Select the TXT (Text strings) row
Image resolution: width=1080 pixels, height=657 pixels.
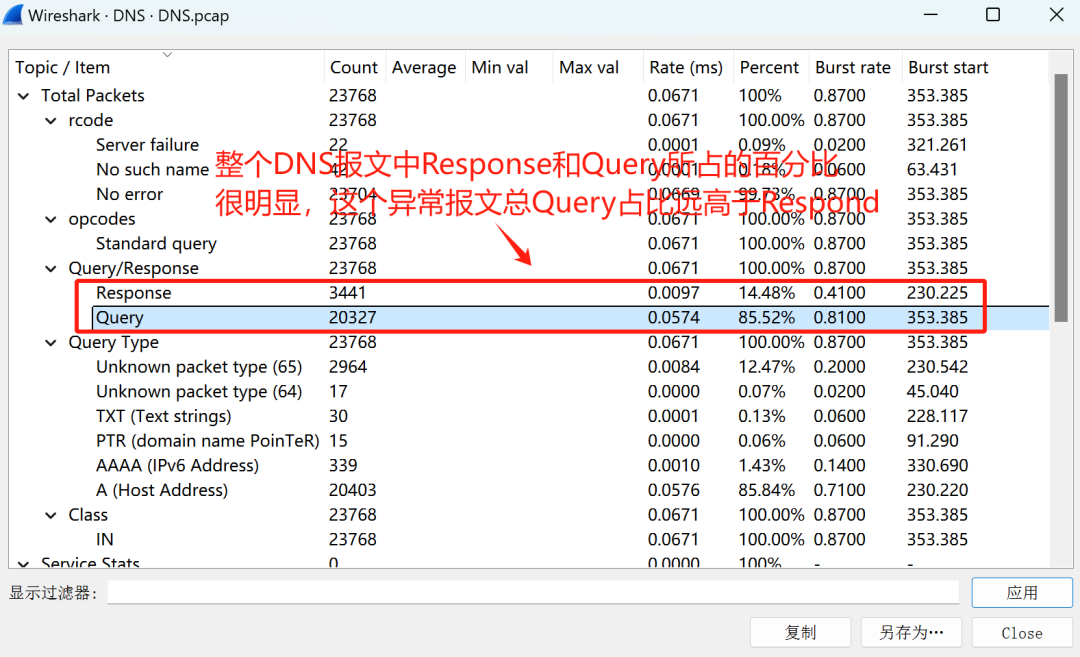(163, 416)
